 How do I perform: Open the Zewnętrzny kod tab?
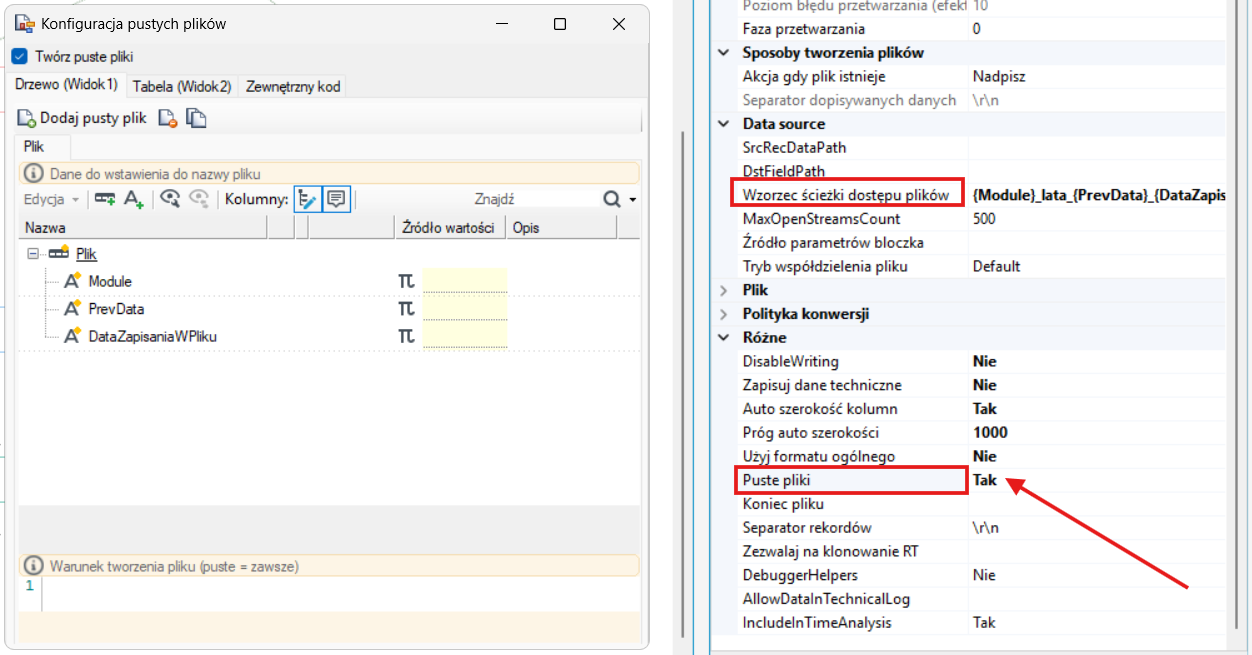(293, 87)
